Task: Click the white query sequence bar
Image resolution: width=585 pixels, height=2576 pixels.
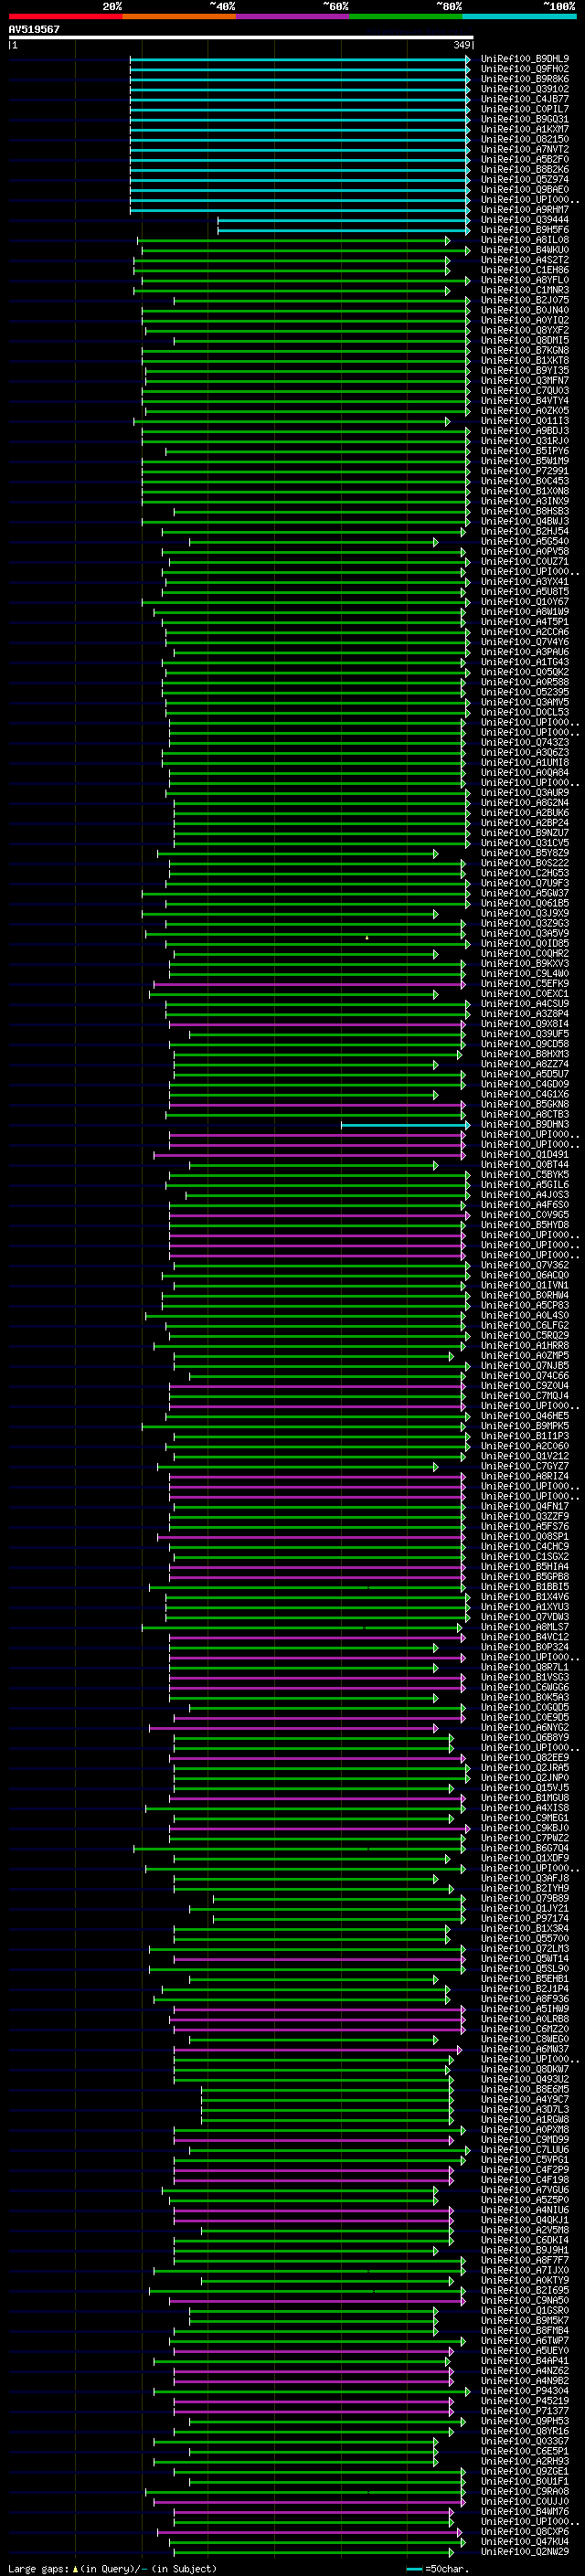Action: coord(240,38)
